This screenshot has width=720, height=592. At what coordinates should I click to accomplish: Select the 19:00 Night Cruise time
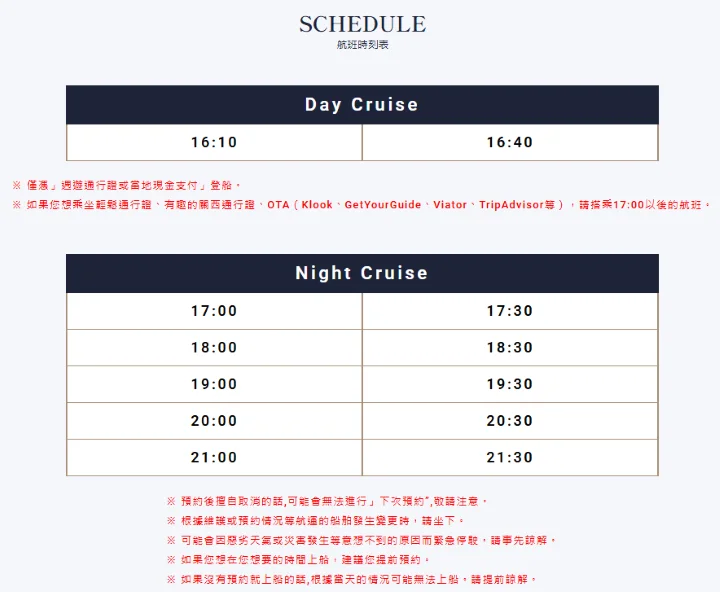[x=214, y=384]
